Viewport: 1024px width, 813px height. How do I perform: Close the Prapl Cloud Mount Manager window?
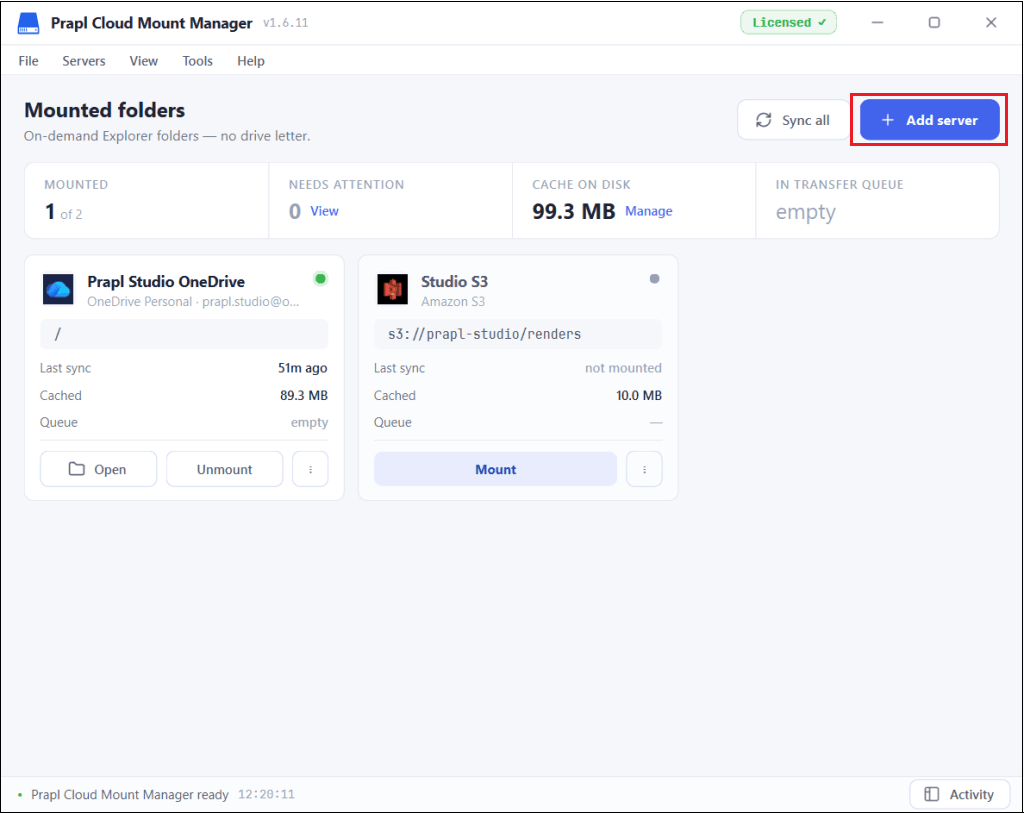click(x=991, y=22)
